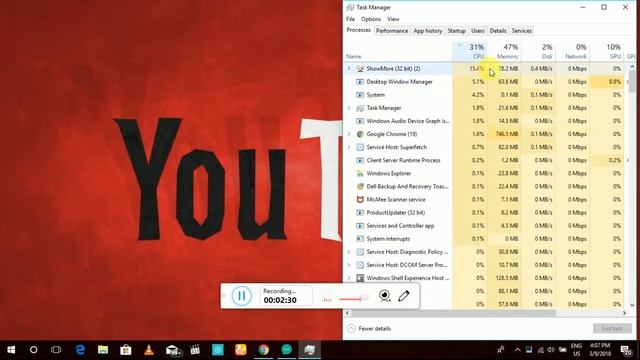Click the 746.5 MB memory cell
This screenshot has height=360, width=640.
pos(504,134)
